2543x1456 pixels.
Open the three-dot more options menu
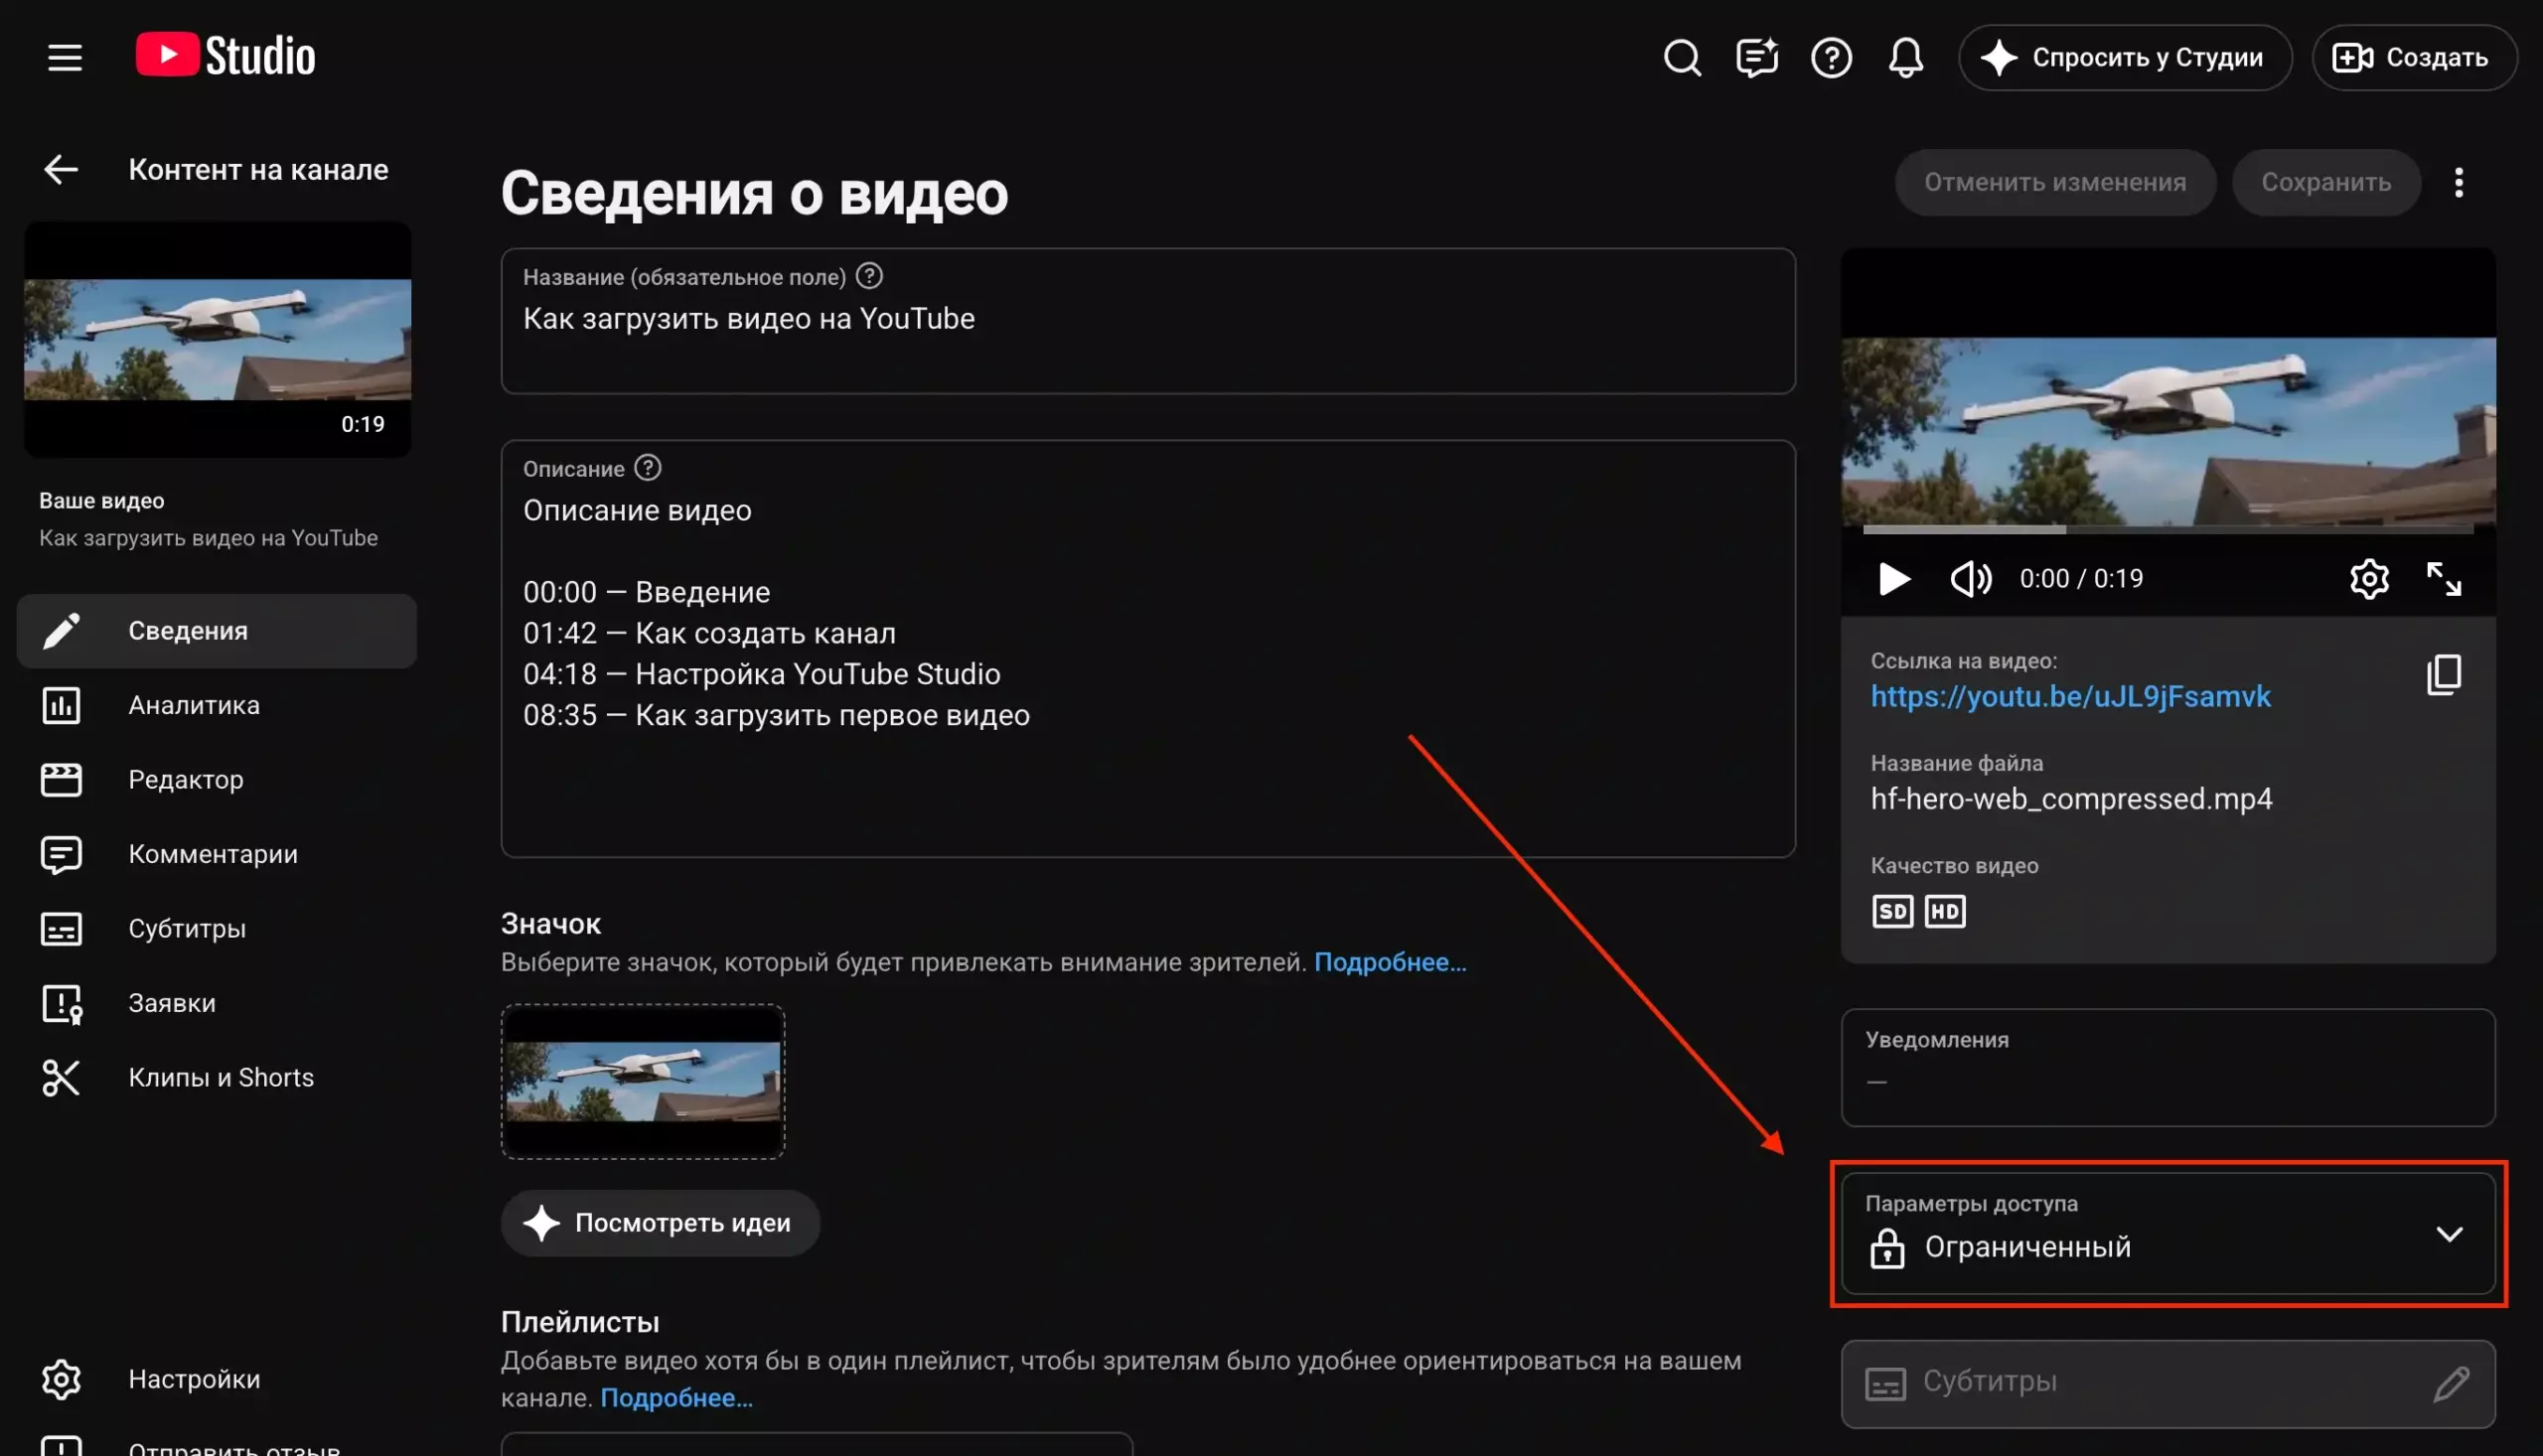point(2459,182)
